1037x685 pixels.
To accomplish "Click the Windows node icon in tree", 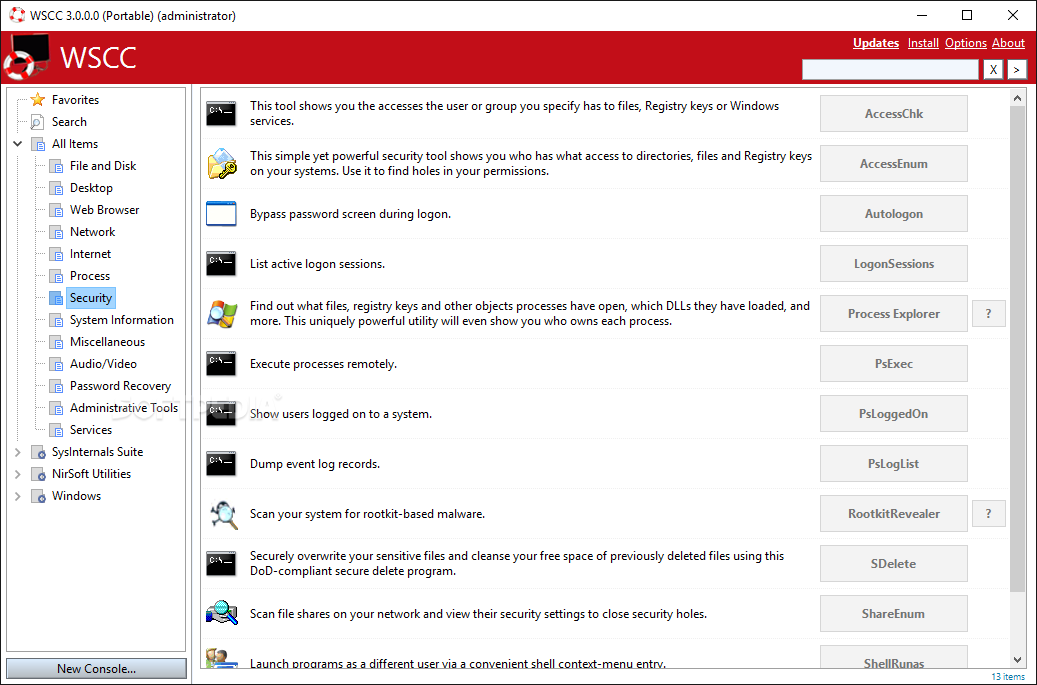I will click(x=38, y=496).
